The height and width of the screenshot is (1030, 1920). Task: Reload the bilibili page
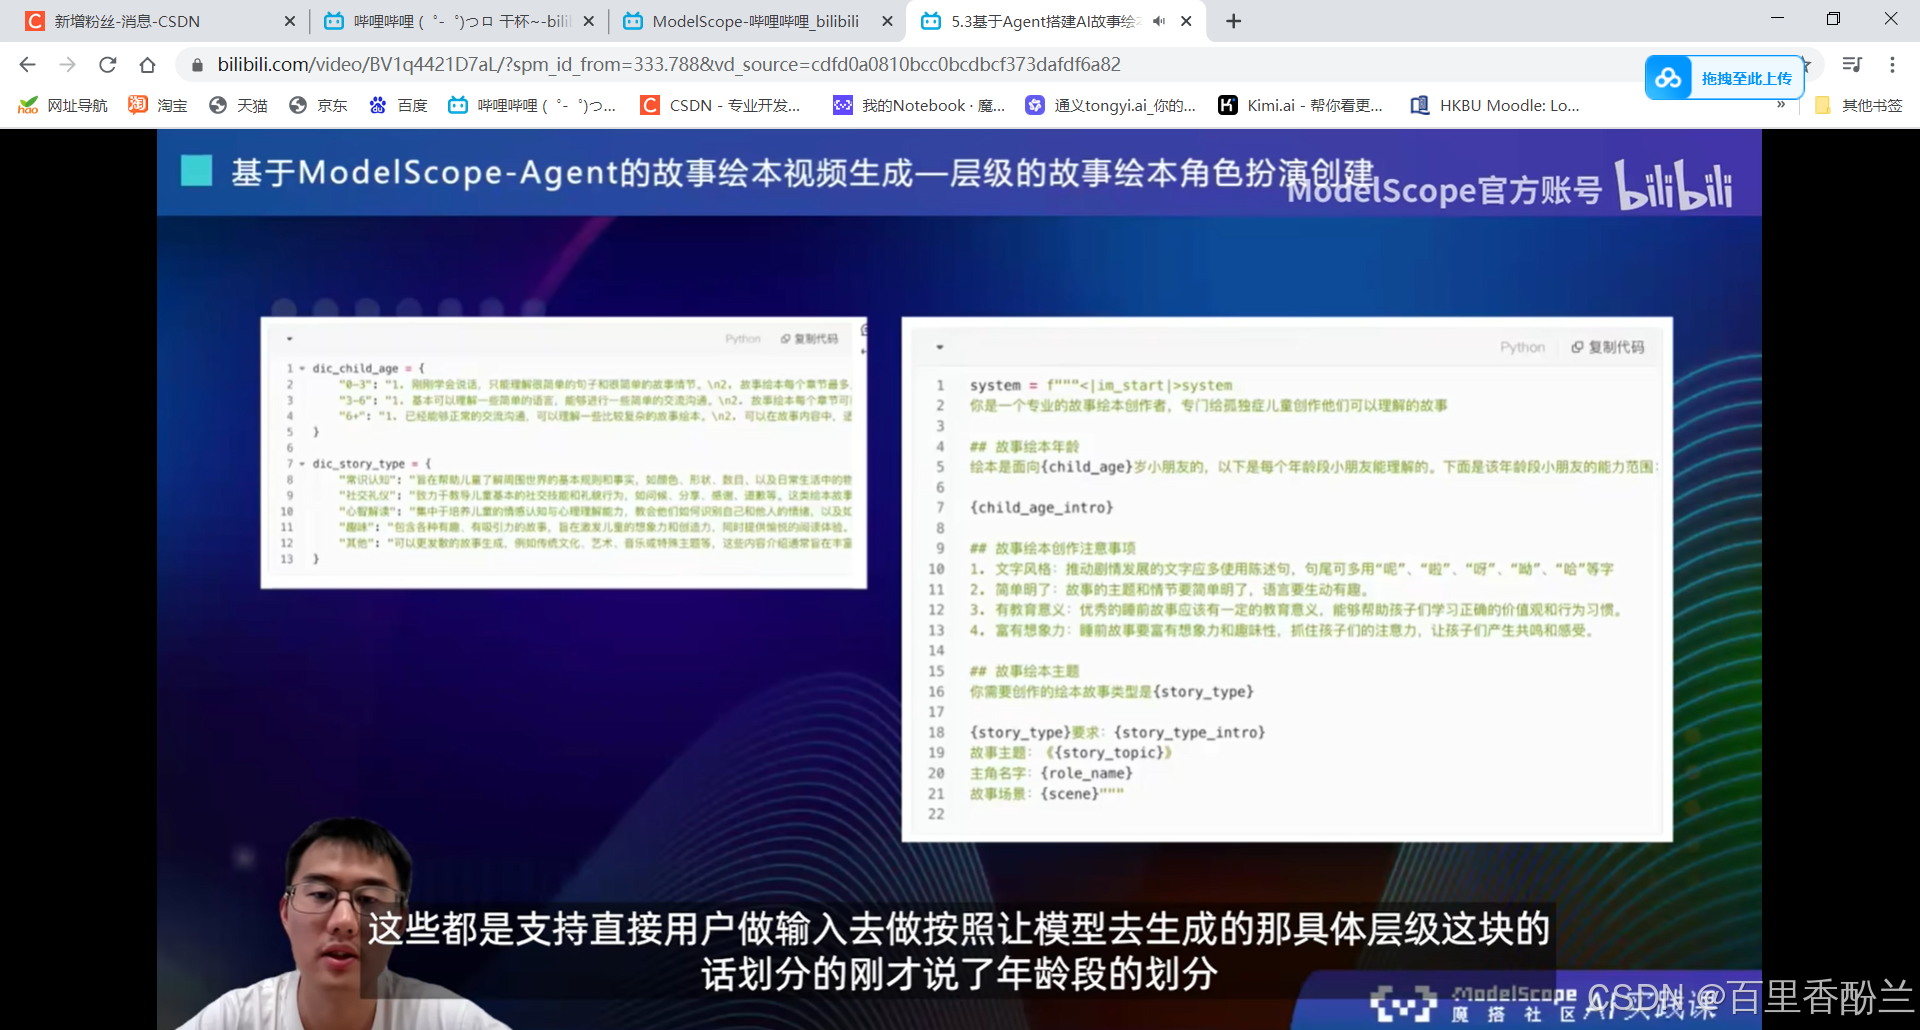pyautogui.click(x=107, y=65)
